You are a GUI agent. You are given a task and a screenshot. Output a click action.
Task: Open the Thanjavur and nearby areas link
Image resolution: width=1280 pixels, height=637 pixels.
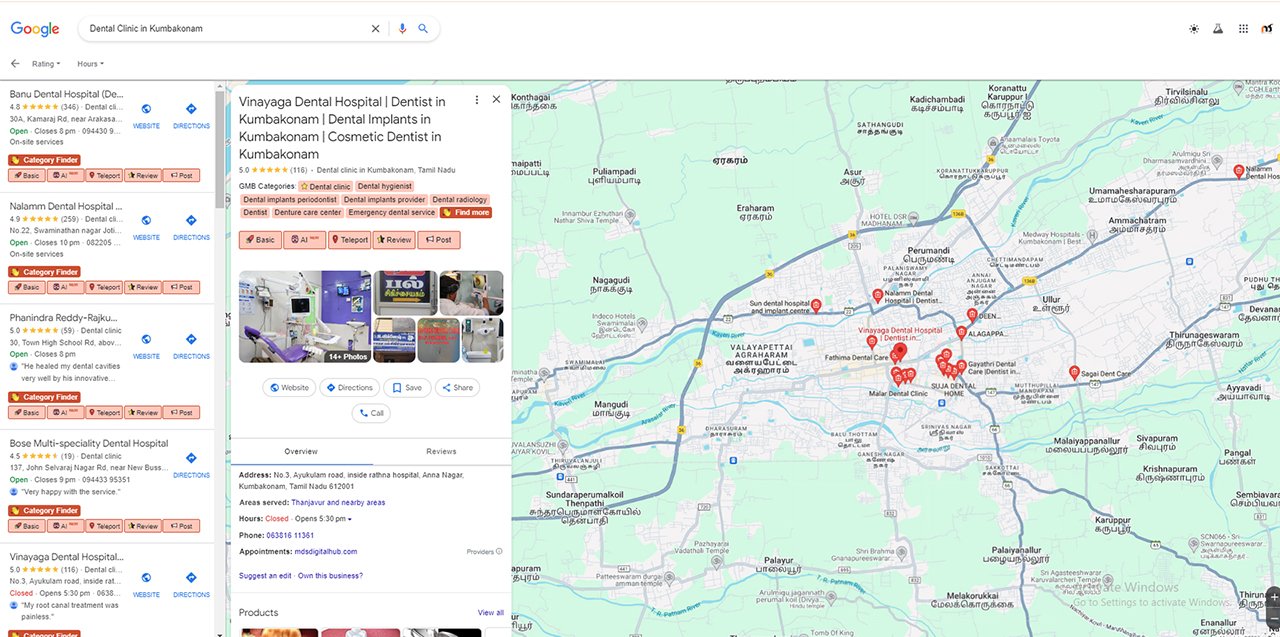point(338,502)
